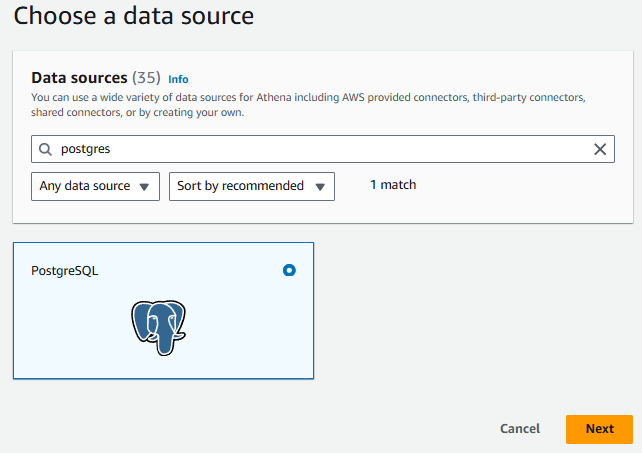This screenshot has height=453, width=642.
Task: Click the Athena connectors description text
Action: 308,105
